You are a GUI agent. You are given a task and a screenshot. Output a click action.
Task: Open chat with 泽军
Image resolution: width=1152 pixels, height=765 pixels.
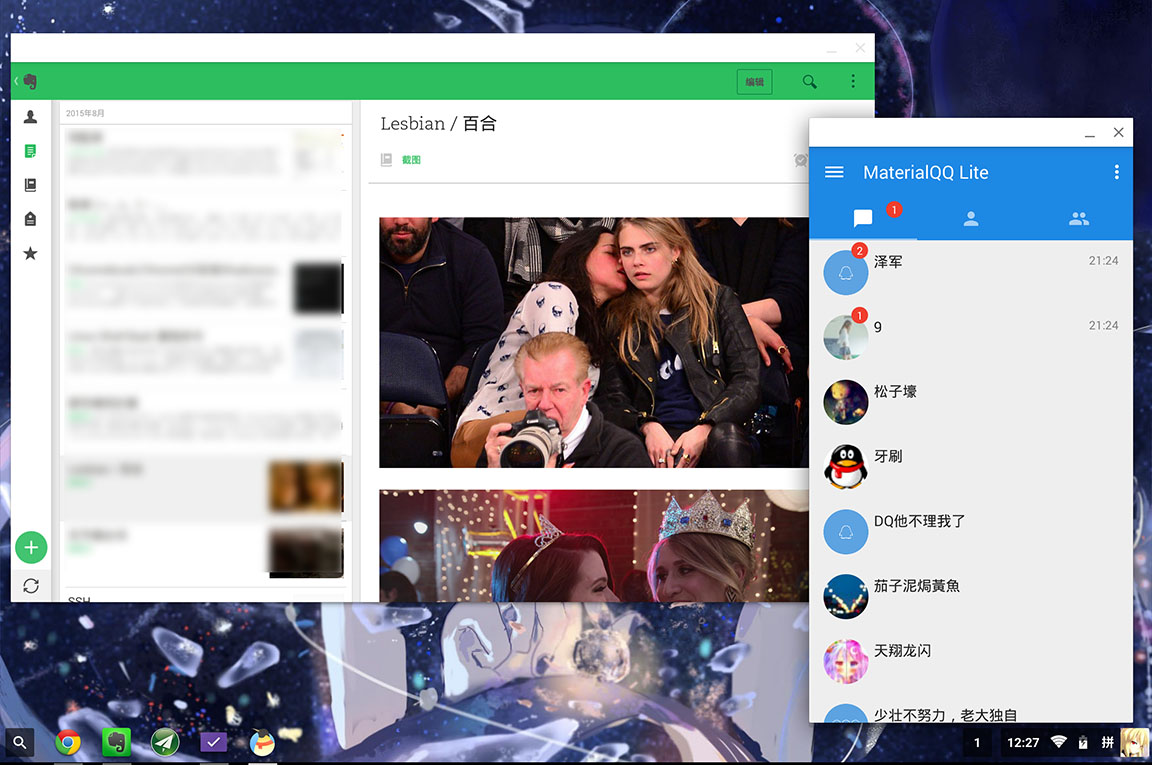970,272
